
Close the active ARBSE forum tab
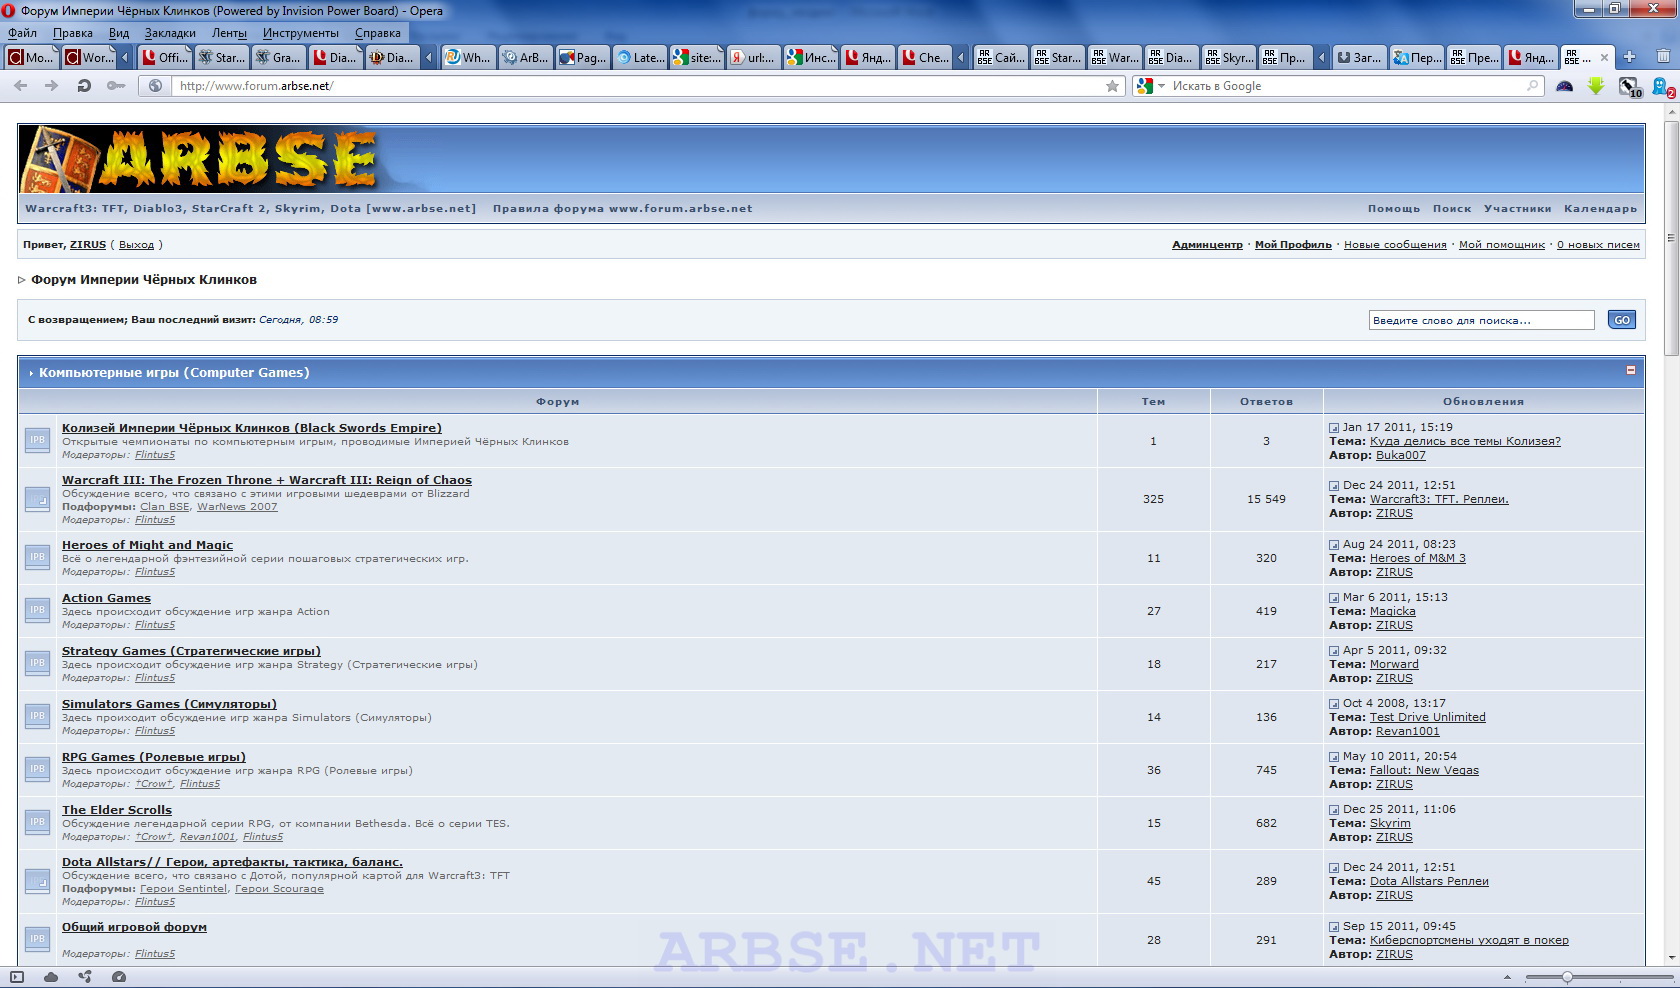tap(1605, 58)
